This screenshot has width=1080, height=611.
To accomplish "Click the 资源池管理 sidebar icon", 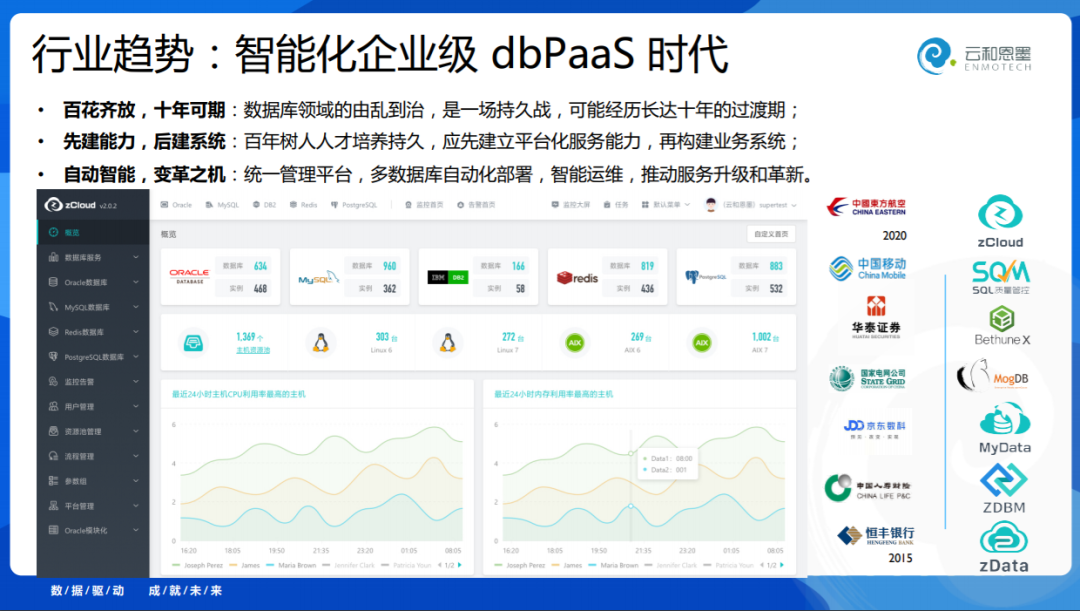I will [x=53, y=431].
